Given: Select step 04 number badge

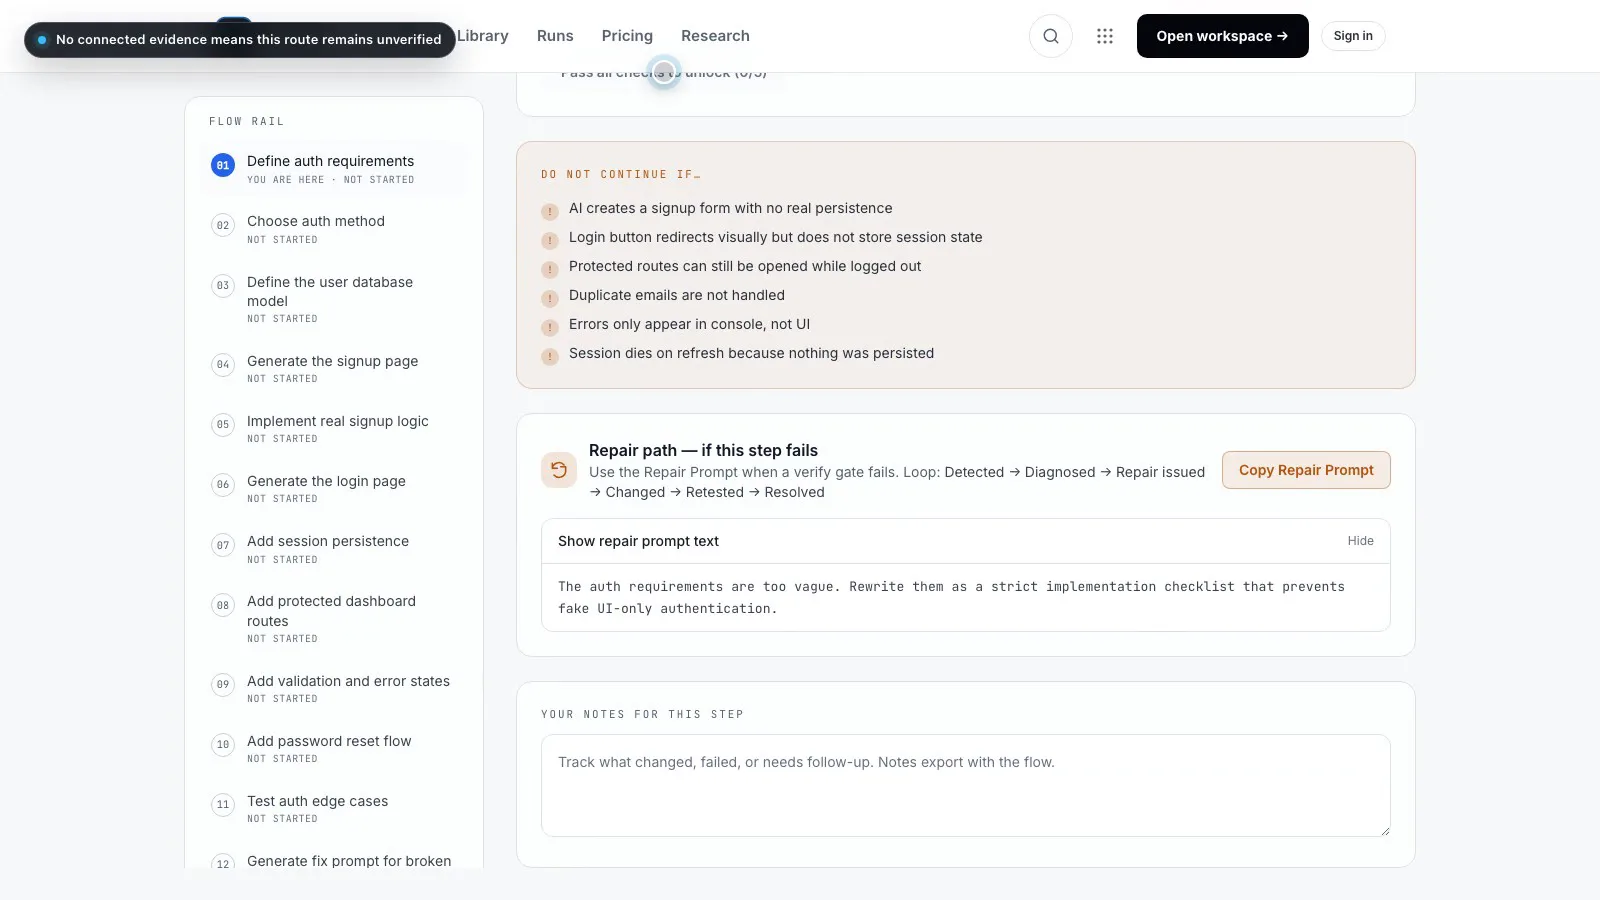Looking at the screenshot, I should tap(223, 364).
